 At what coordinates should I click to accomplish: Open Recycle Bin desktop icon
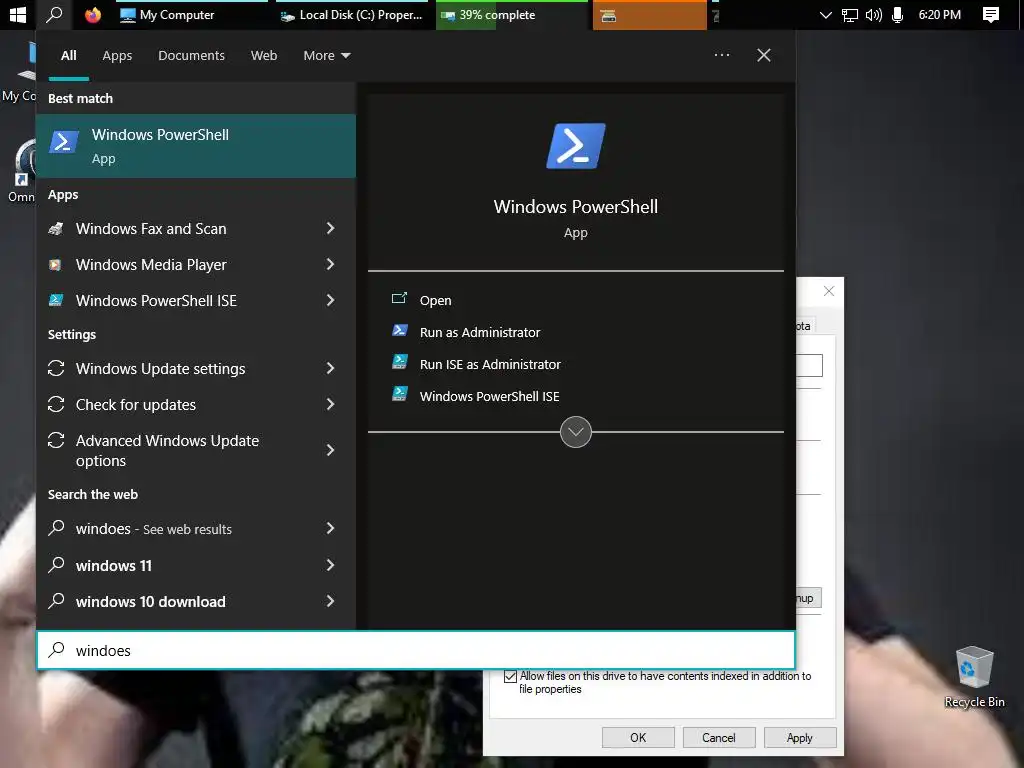[x=974, y=677]
